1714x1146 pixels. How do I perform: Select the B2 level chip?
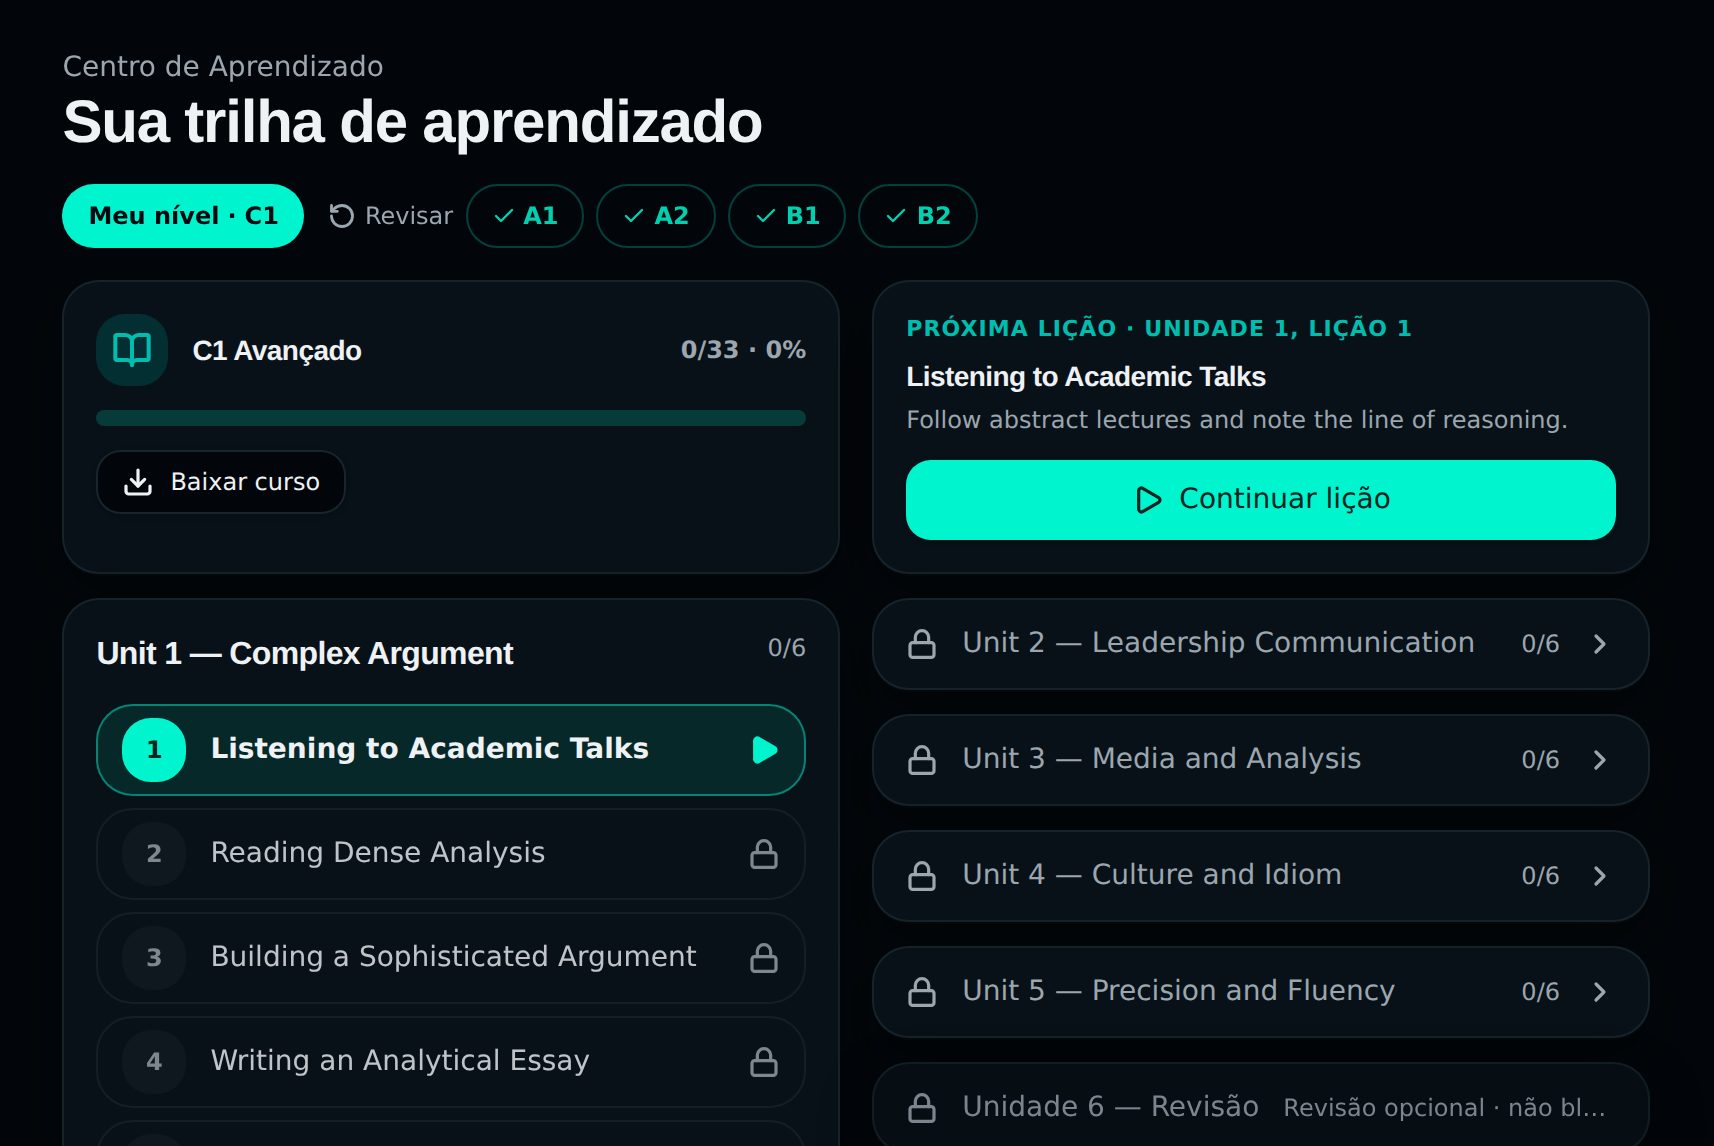(x=918, y=216)
